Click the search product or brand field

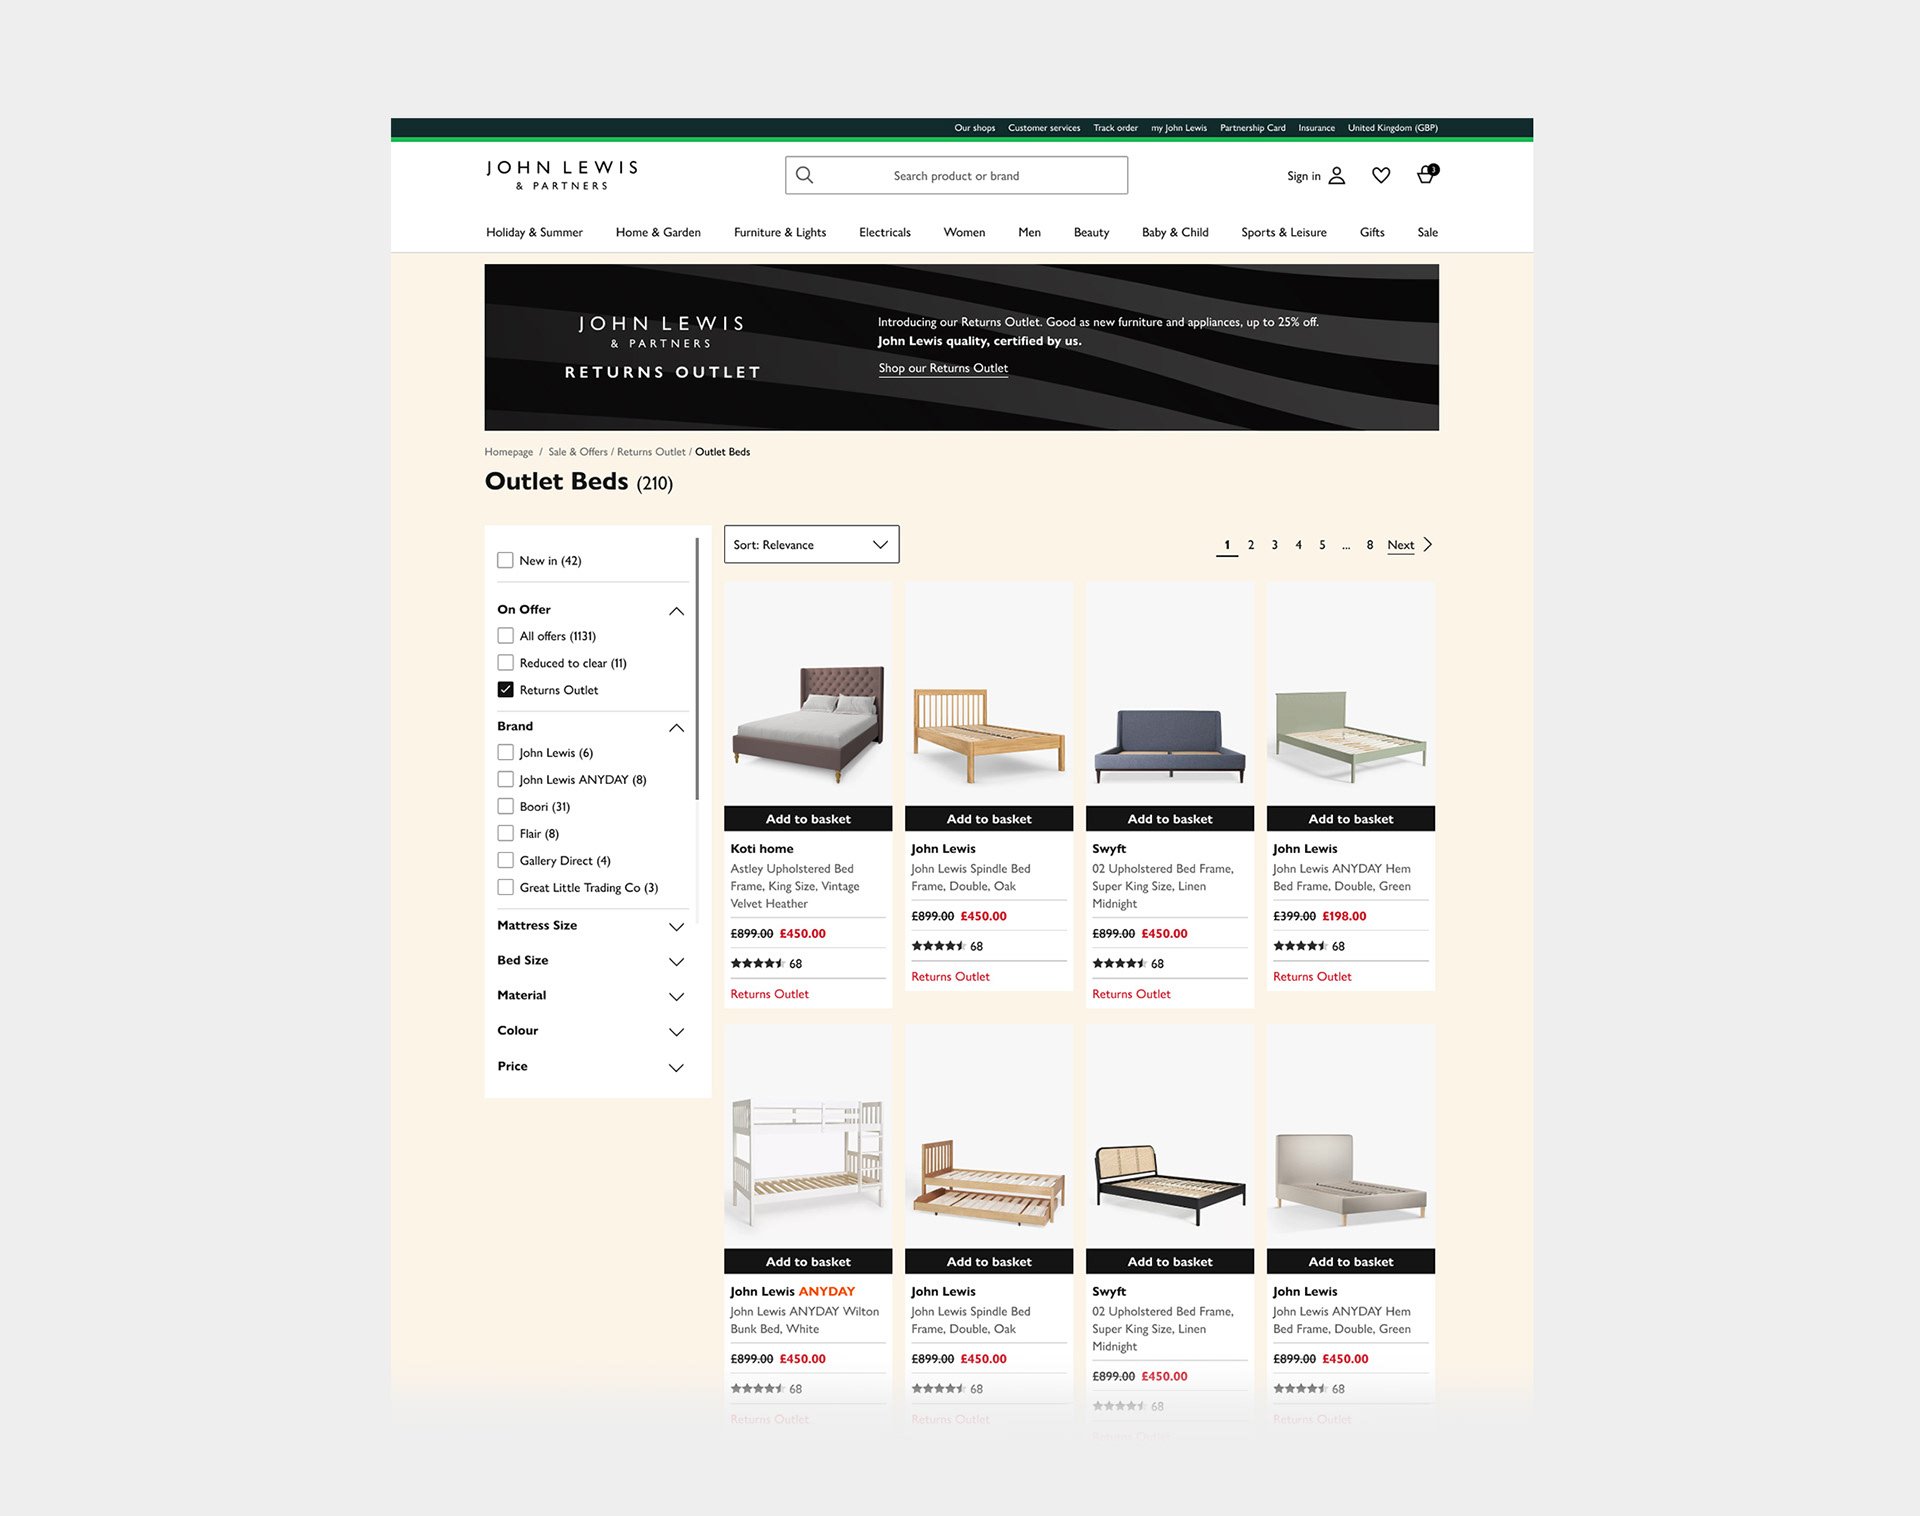pos(956,175)
